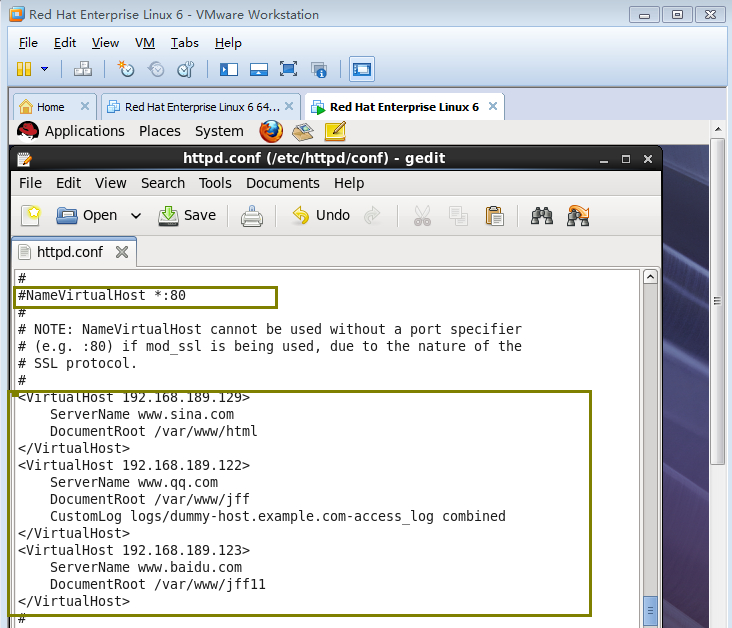The width and height of the screenshot is (732, 628).
Task: Show or hide the VMware sidebar
Action: coord(229,70)
